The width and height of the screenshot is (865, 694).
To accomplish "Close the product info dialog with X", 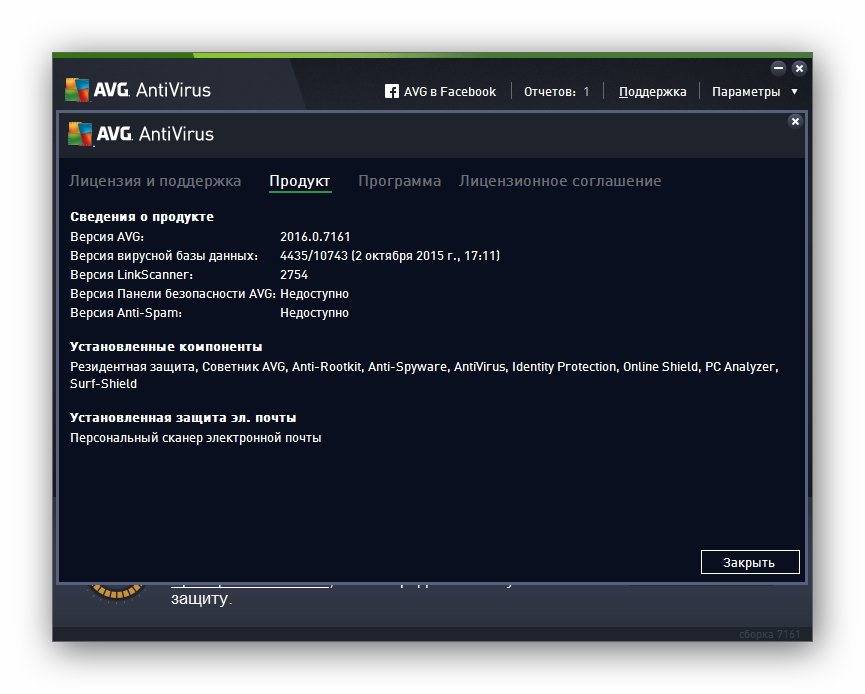I will (795, 121).
